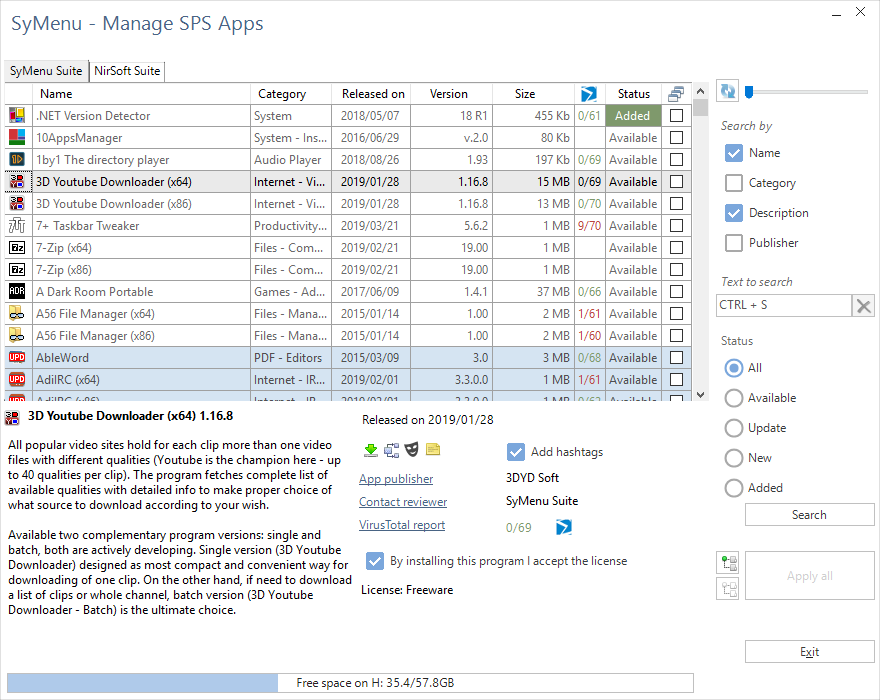Viewport: 880px width, 700px height.
Task: Click the 7-Zip (x86) app icon
Action: [17, 269]
